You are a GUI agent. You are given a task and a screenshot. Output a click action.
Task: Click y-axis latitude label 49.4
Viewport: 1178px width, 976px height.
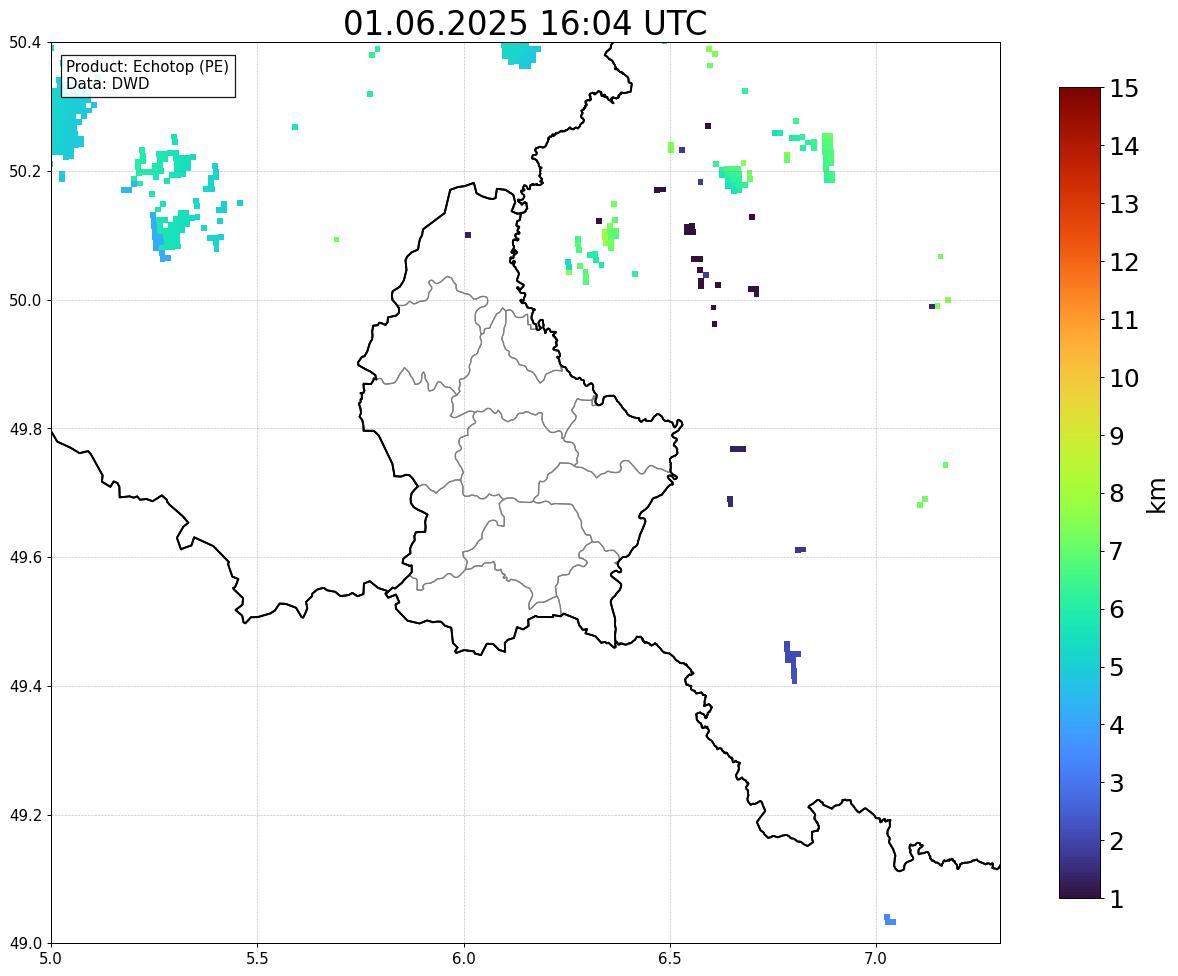point(25,687)
